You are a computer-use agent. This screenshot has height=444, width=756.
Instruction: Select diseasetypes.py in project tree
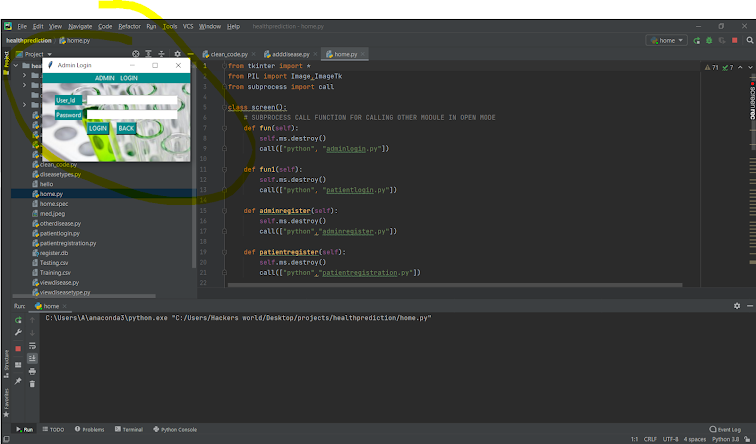click(x=60, y=175)
